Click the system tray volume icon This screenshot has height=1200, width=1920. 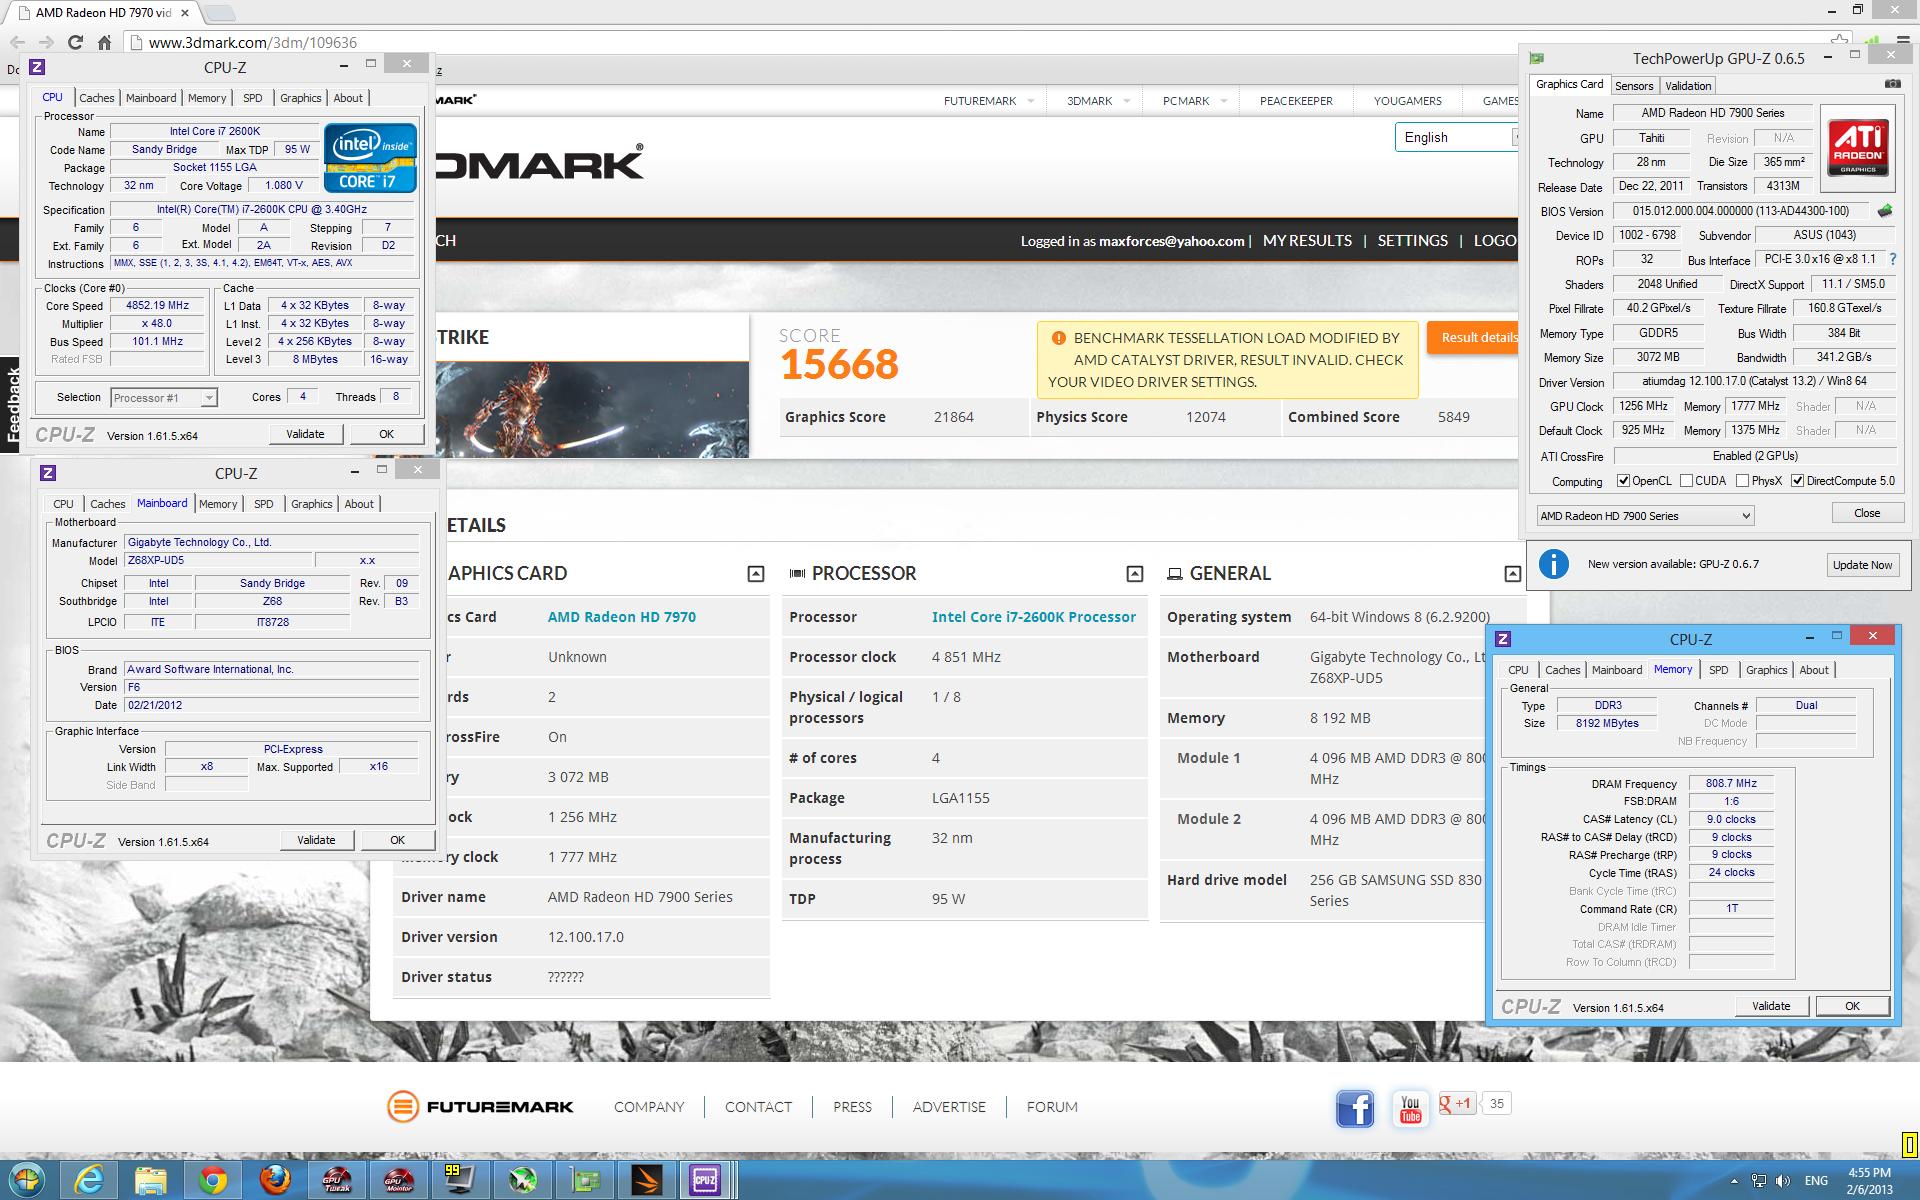(x=1783, y=1181)
